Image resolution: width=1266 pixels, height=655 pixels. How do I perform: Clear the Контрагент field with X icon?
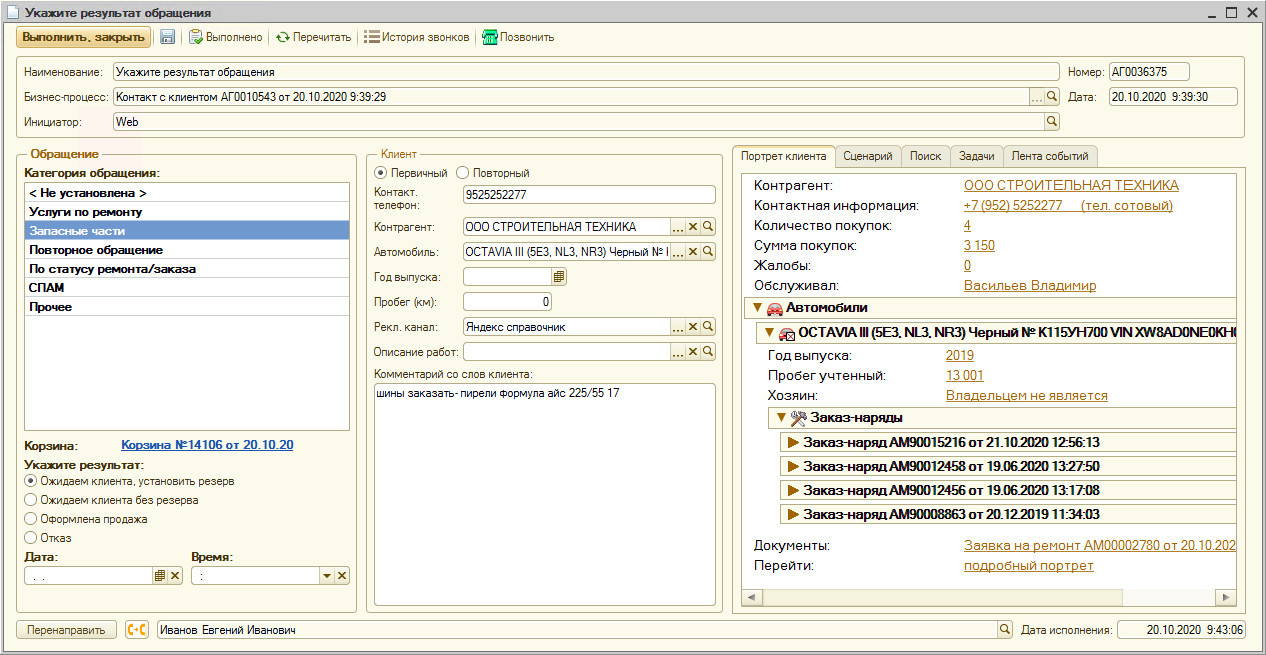click(x=693, y=227)
